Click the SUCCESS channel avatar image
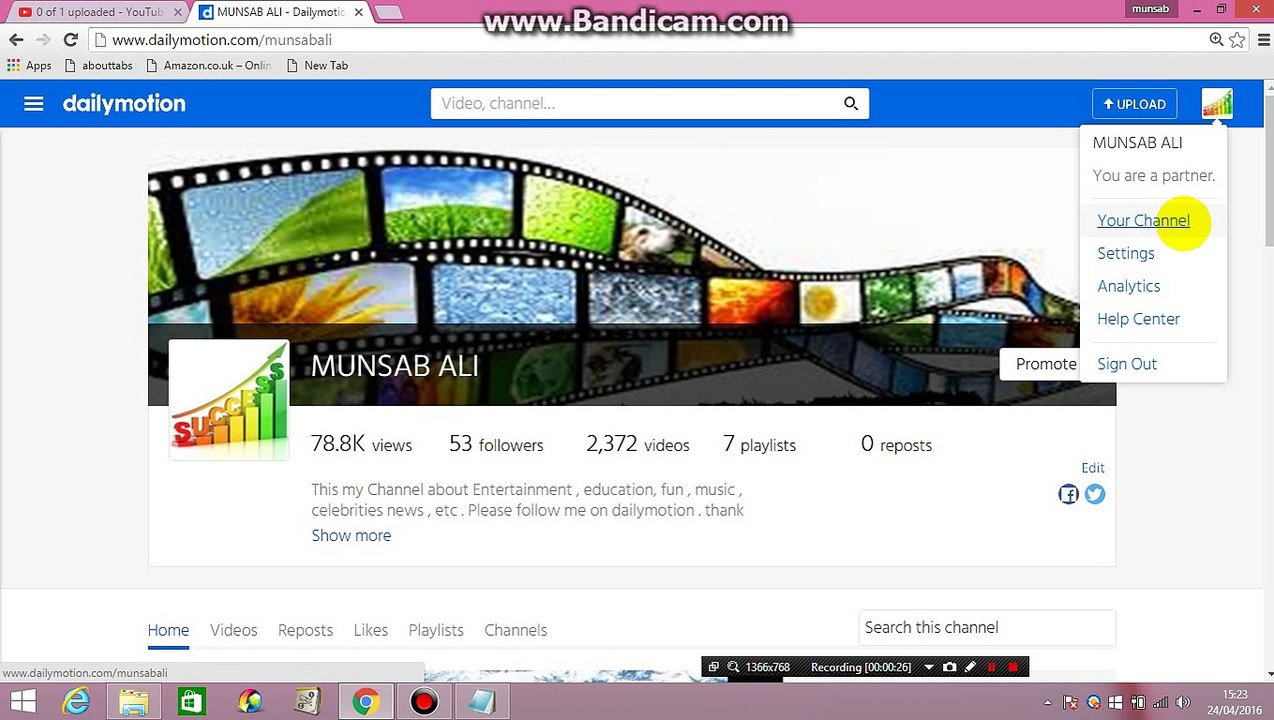Image resolution: width=1274 pixels, height=720 pixels. tap(229, 400)
